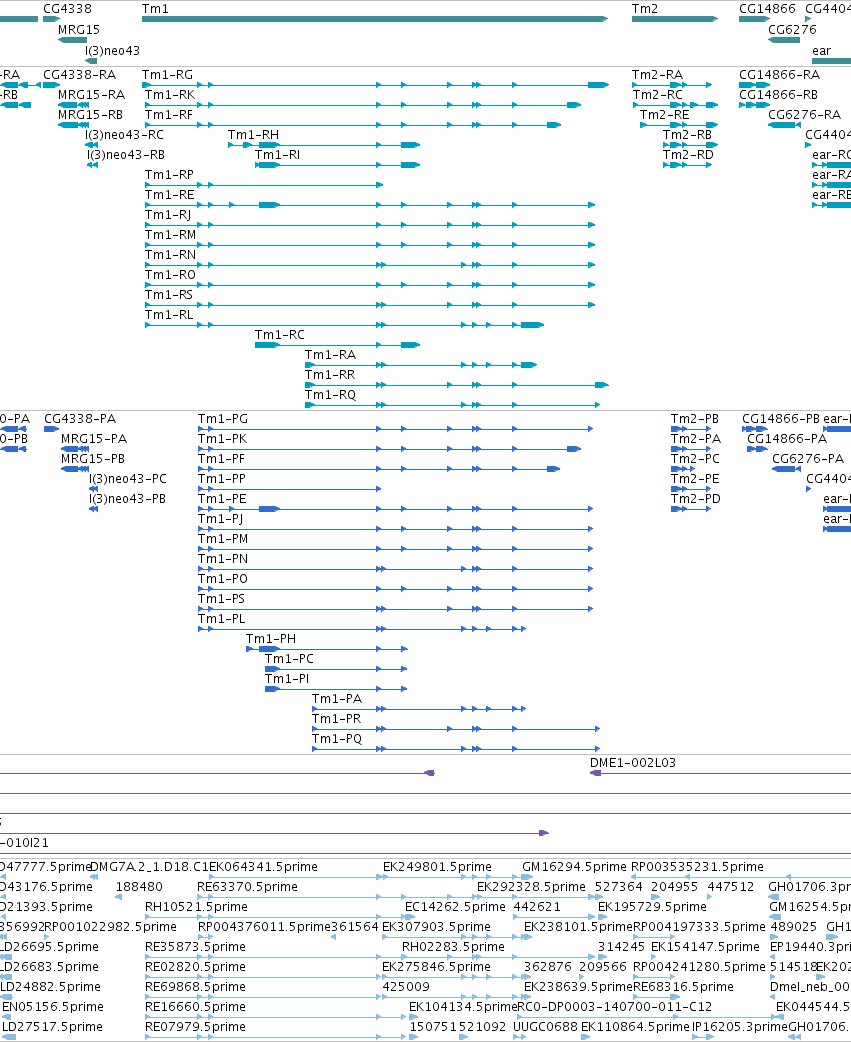Select protein Tm1-PG
This screenshot has height=1042, width=851.
pos(395,429)
